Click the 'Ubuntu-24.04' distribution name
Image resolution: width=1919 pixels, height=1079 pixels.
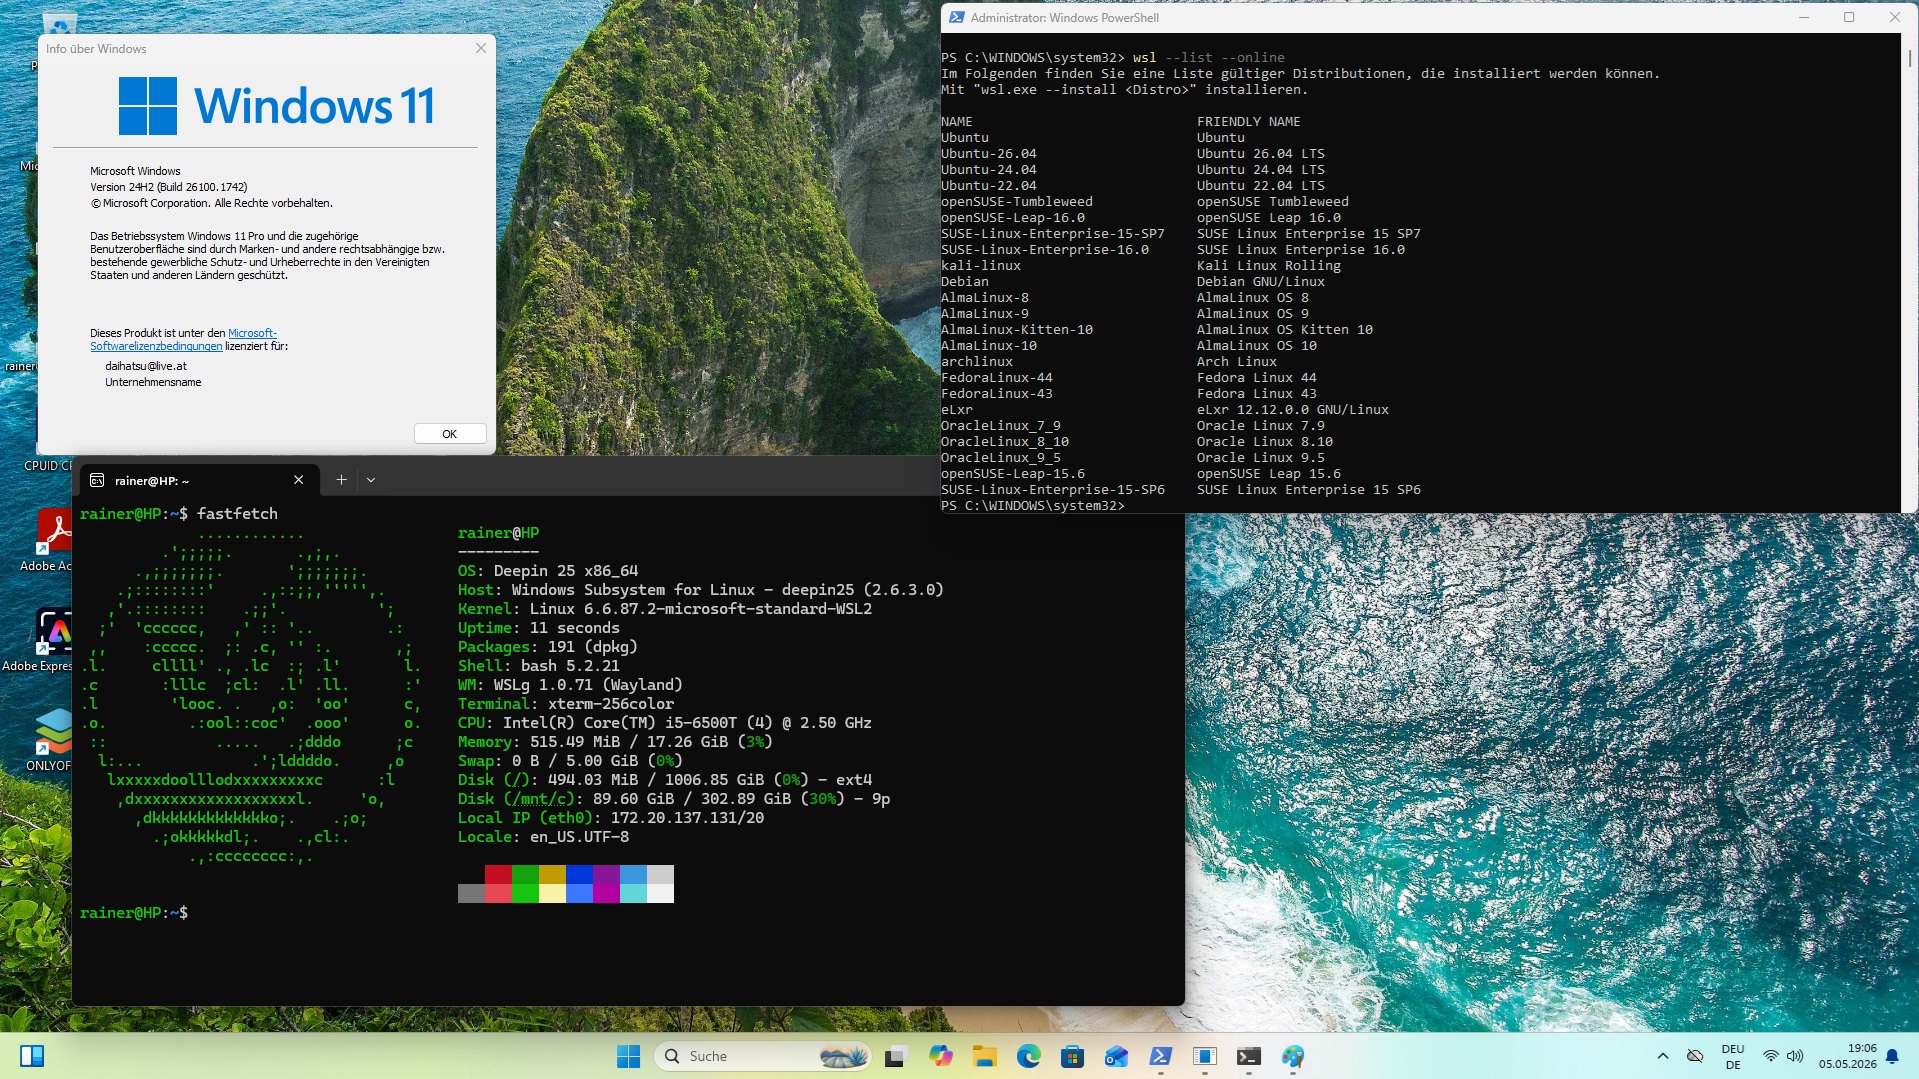(988, 170)
